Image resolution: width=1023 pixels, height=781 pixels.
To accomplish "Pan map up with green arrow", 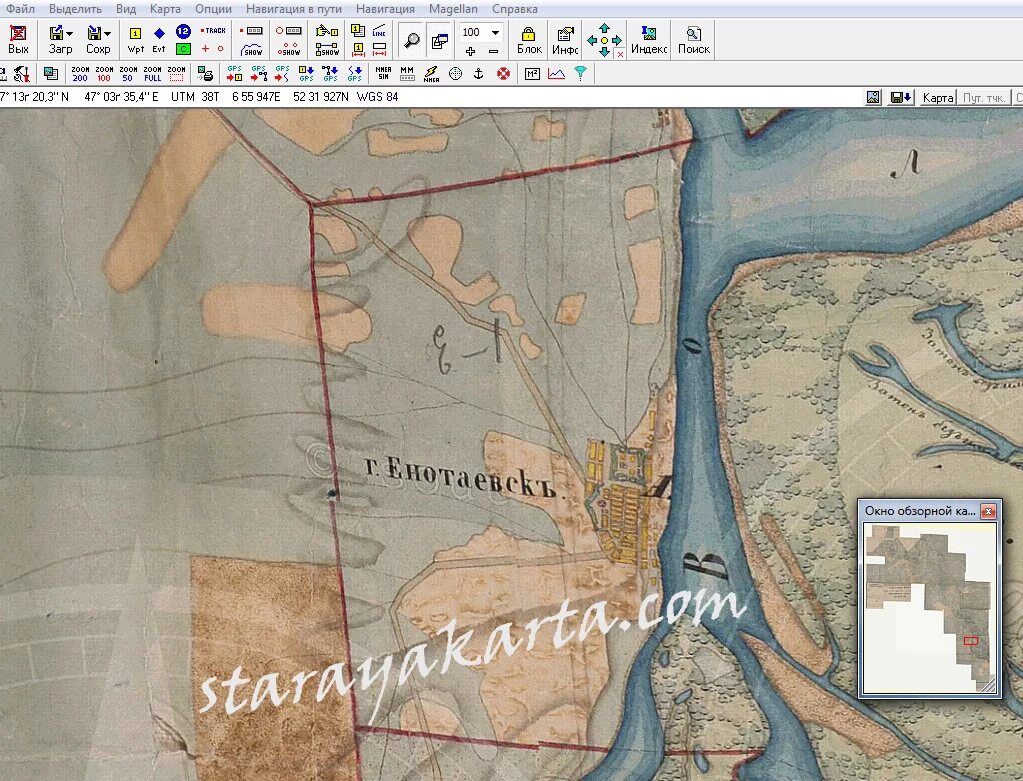I will click(x=604, y=28).
